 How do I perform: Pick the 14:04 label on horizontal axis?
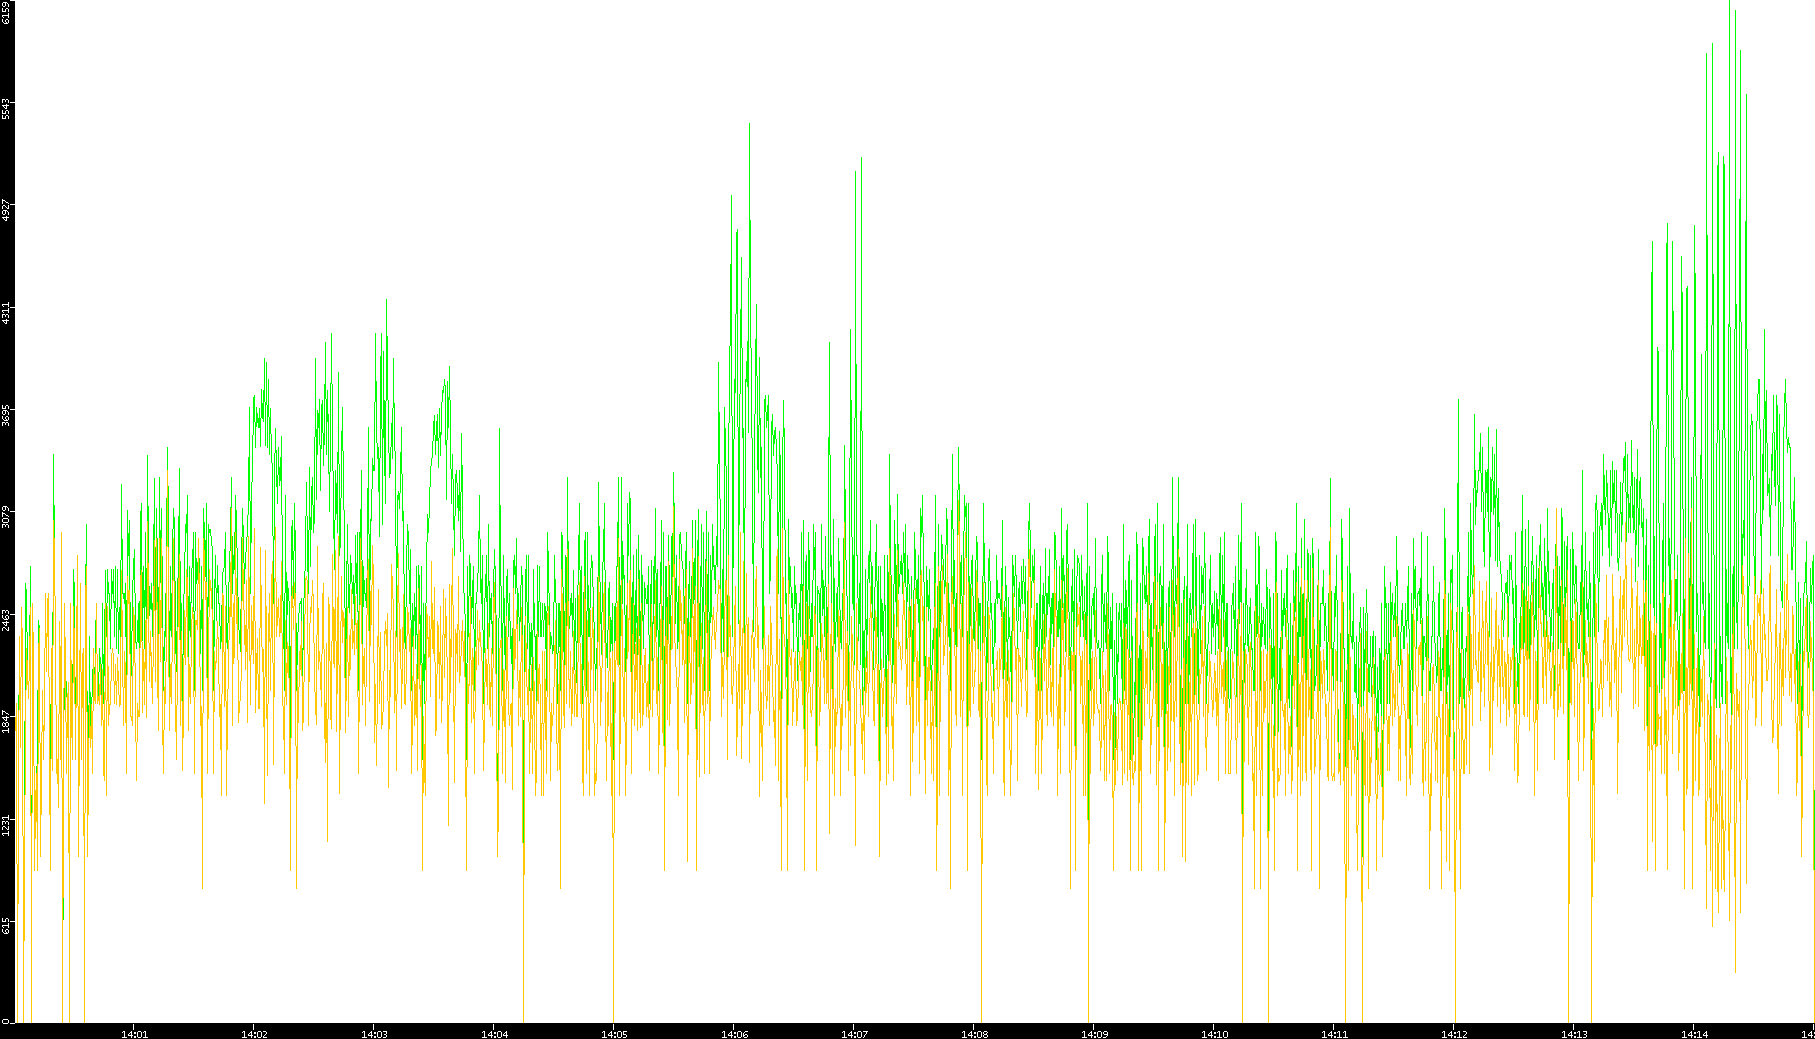tap(494, 1034)
